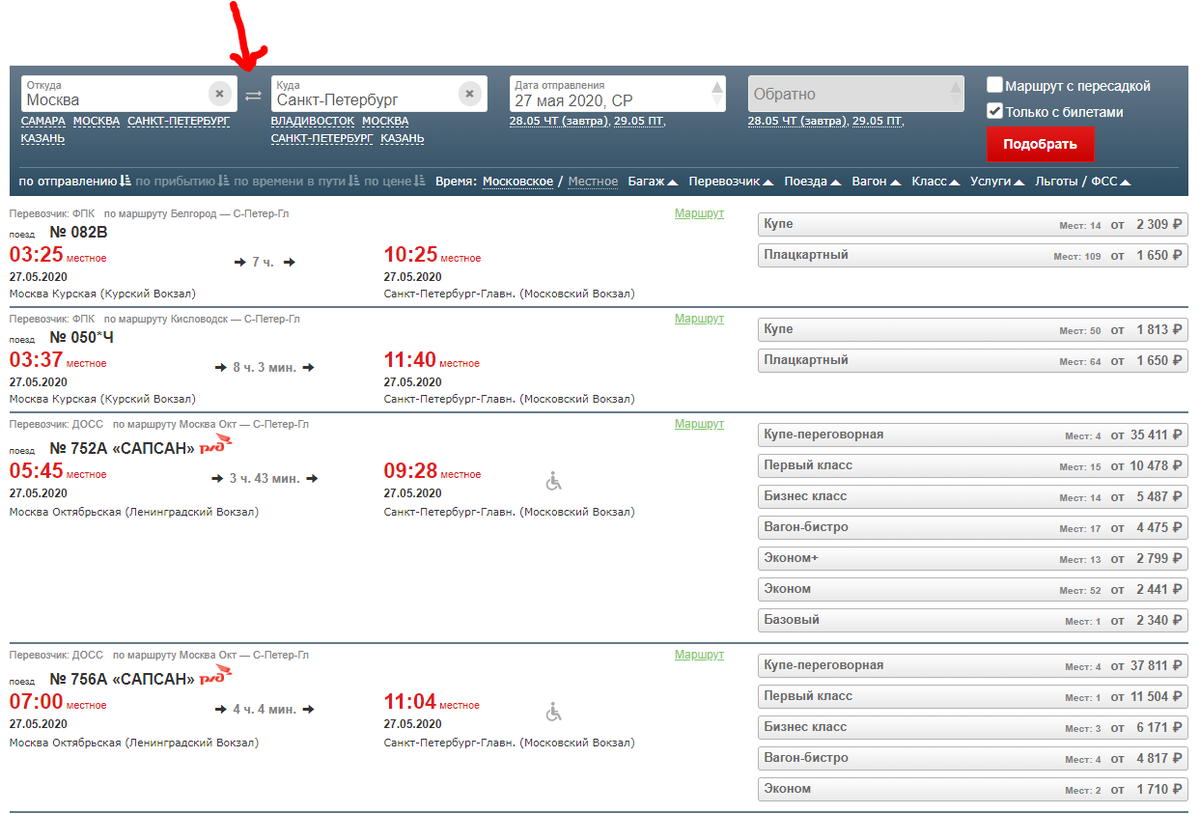Open Маршрут link for train 752A
1200x814 pixels.
(x=699, y=424)
